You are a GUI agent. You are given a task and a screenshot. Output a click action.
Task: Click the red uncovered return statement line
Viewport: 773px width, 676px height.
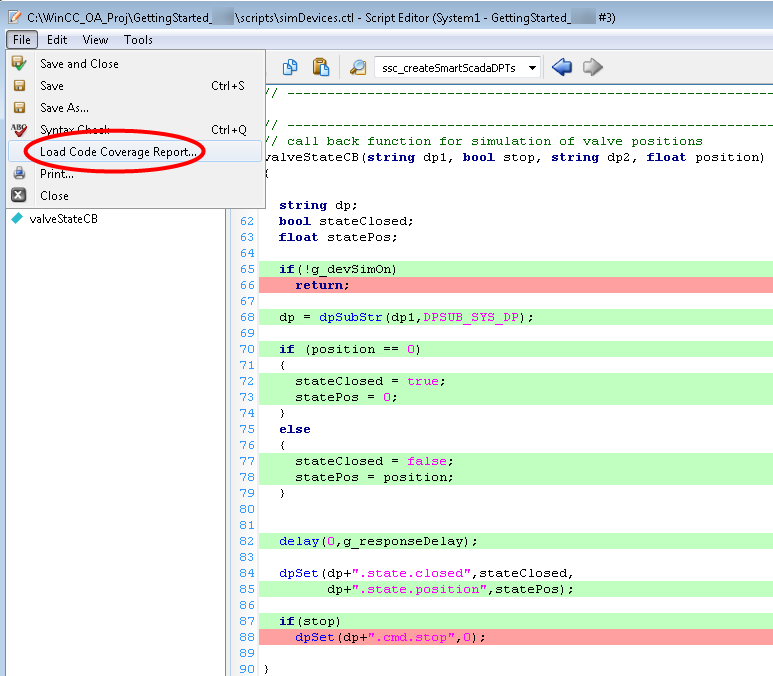[x=322, y=285]
